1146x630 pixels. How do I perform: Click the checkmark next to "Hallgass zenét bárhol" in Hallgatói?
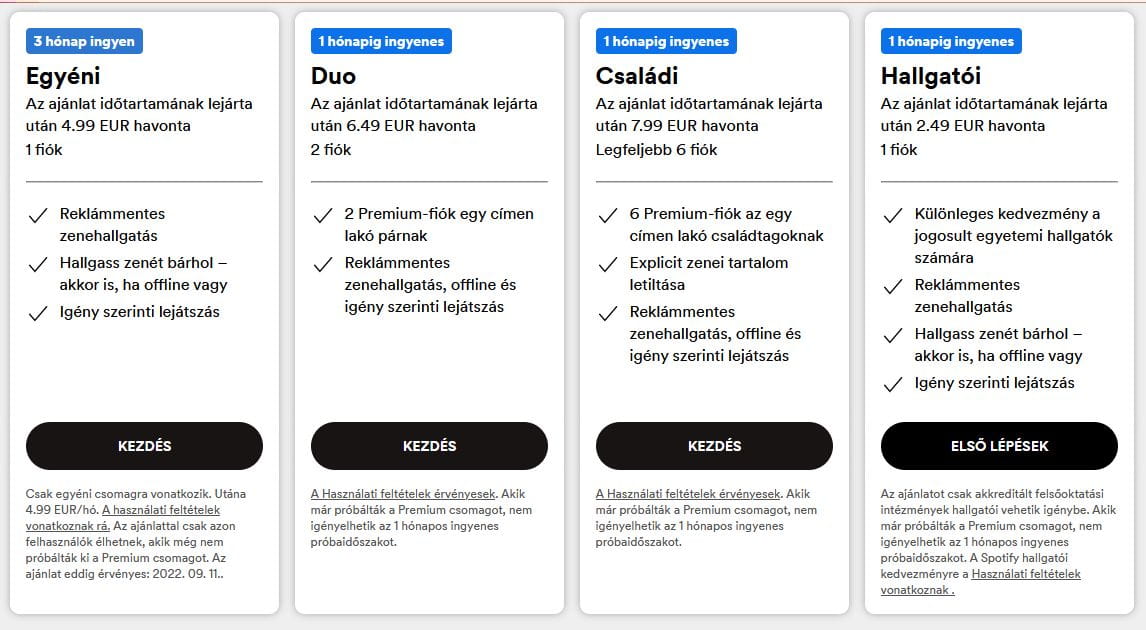pos(892,336)
